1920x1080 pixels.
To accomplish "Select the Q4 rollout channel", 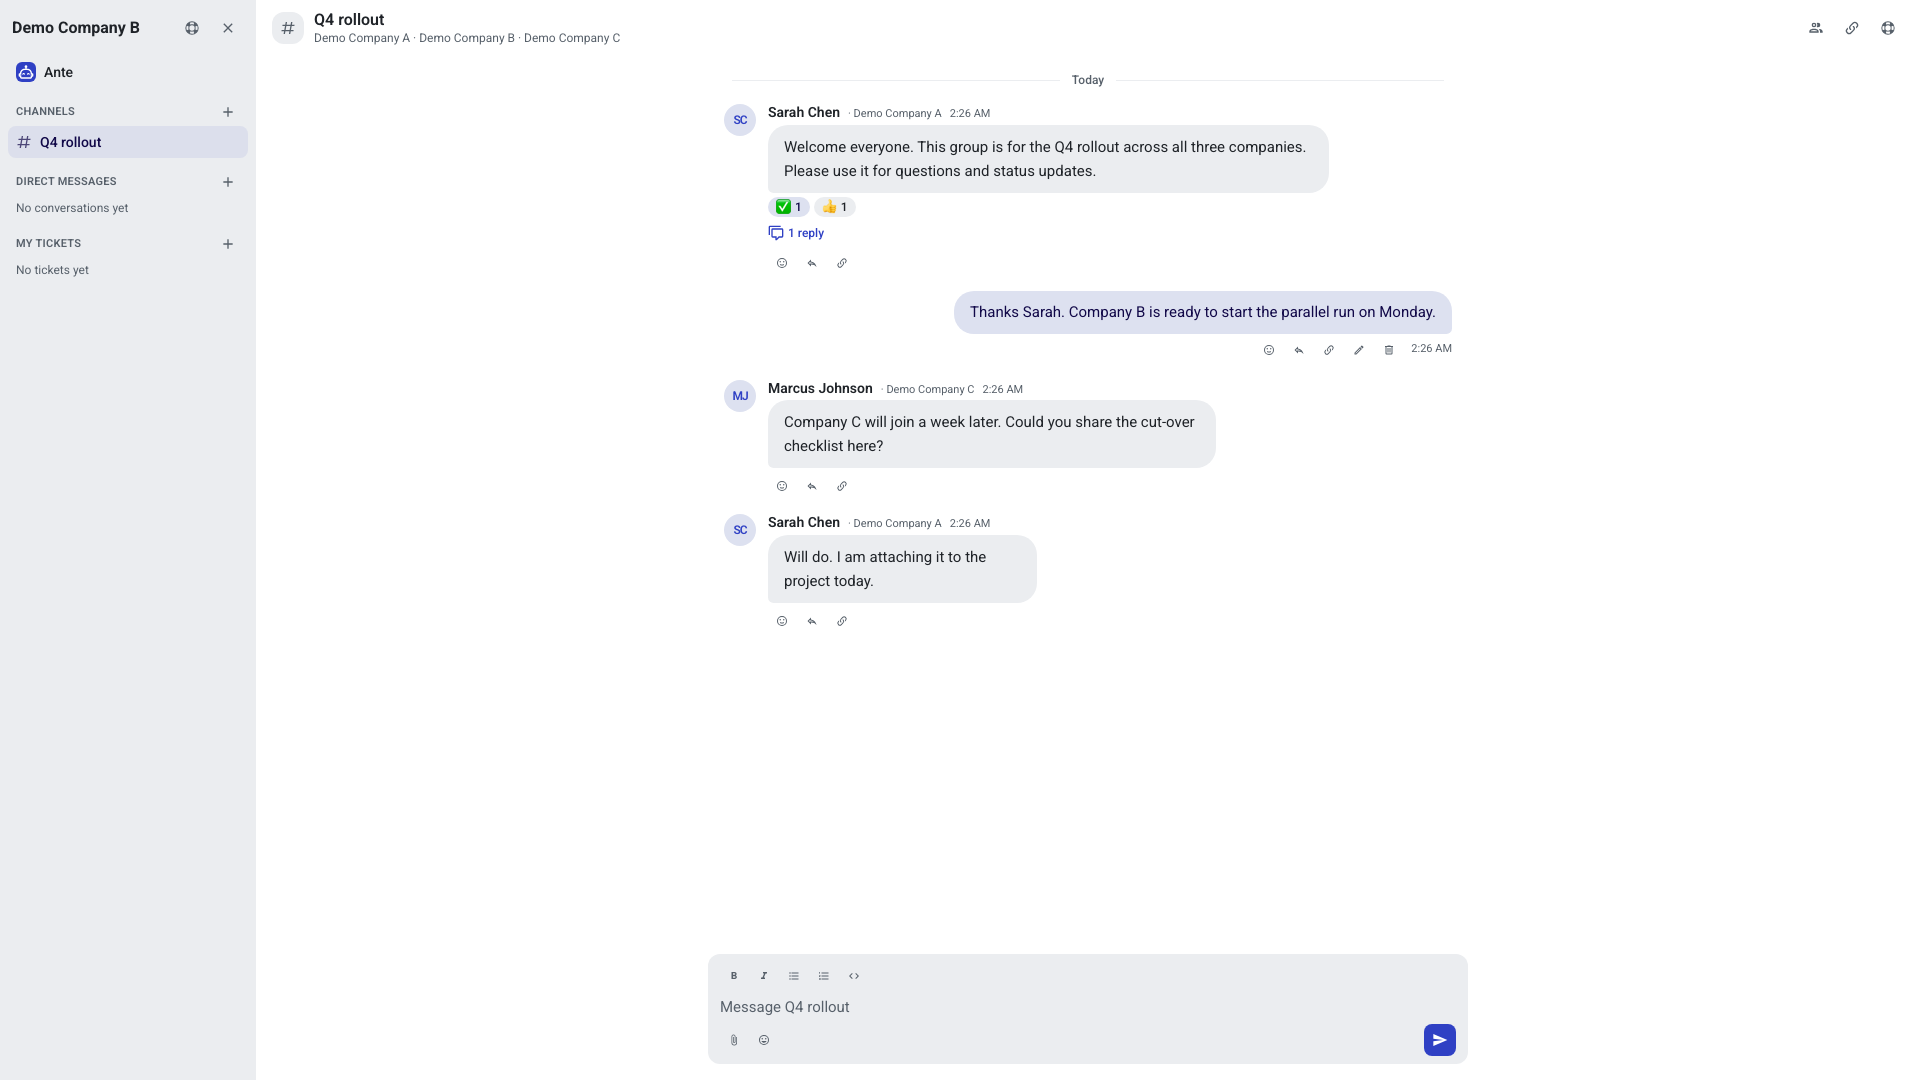I will (128, 142).
